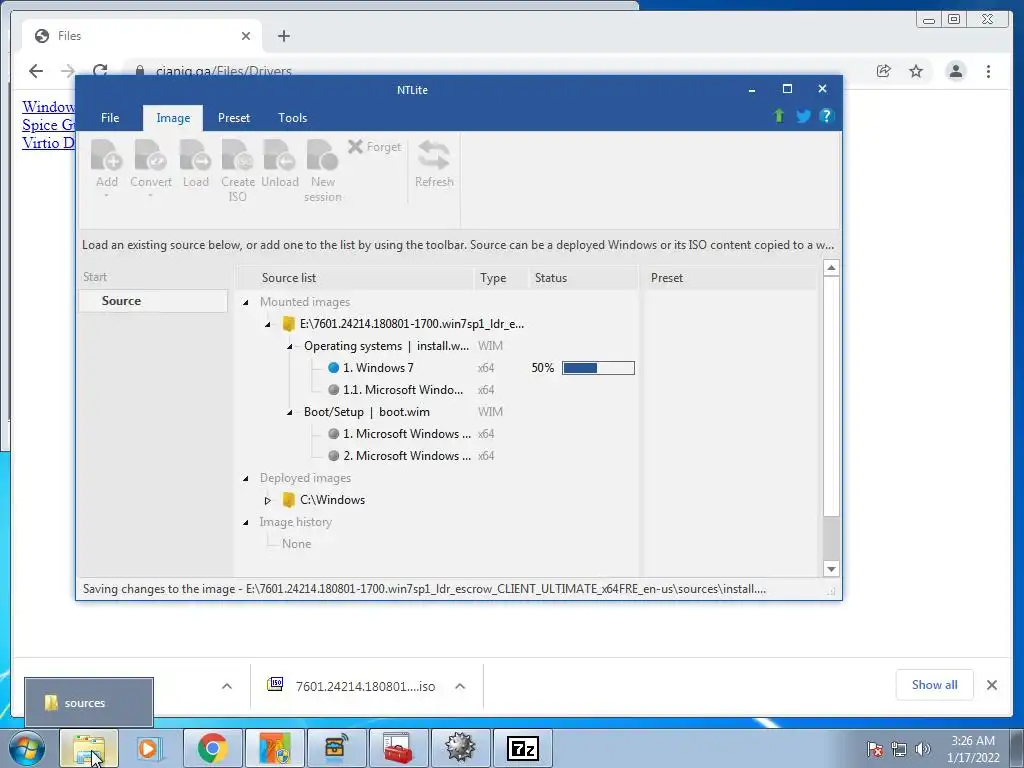Click Chrome's back arrow
The width and height of the screenshot is (1024, 768).
click(36, 71)
